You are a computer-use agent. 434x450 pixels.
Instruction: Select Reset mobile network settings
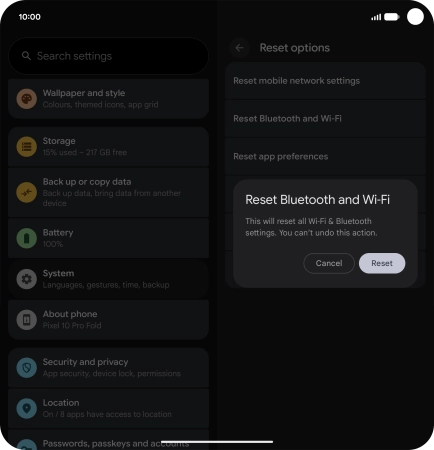325,81
